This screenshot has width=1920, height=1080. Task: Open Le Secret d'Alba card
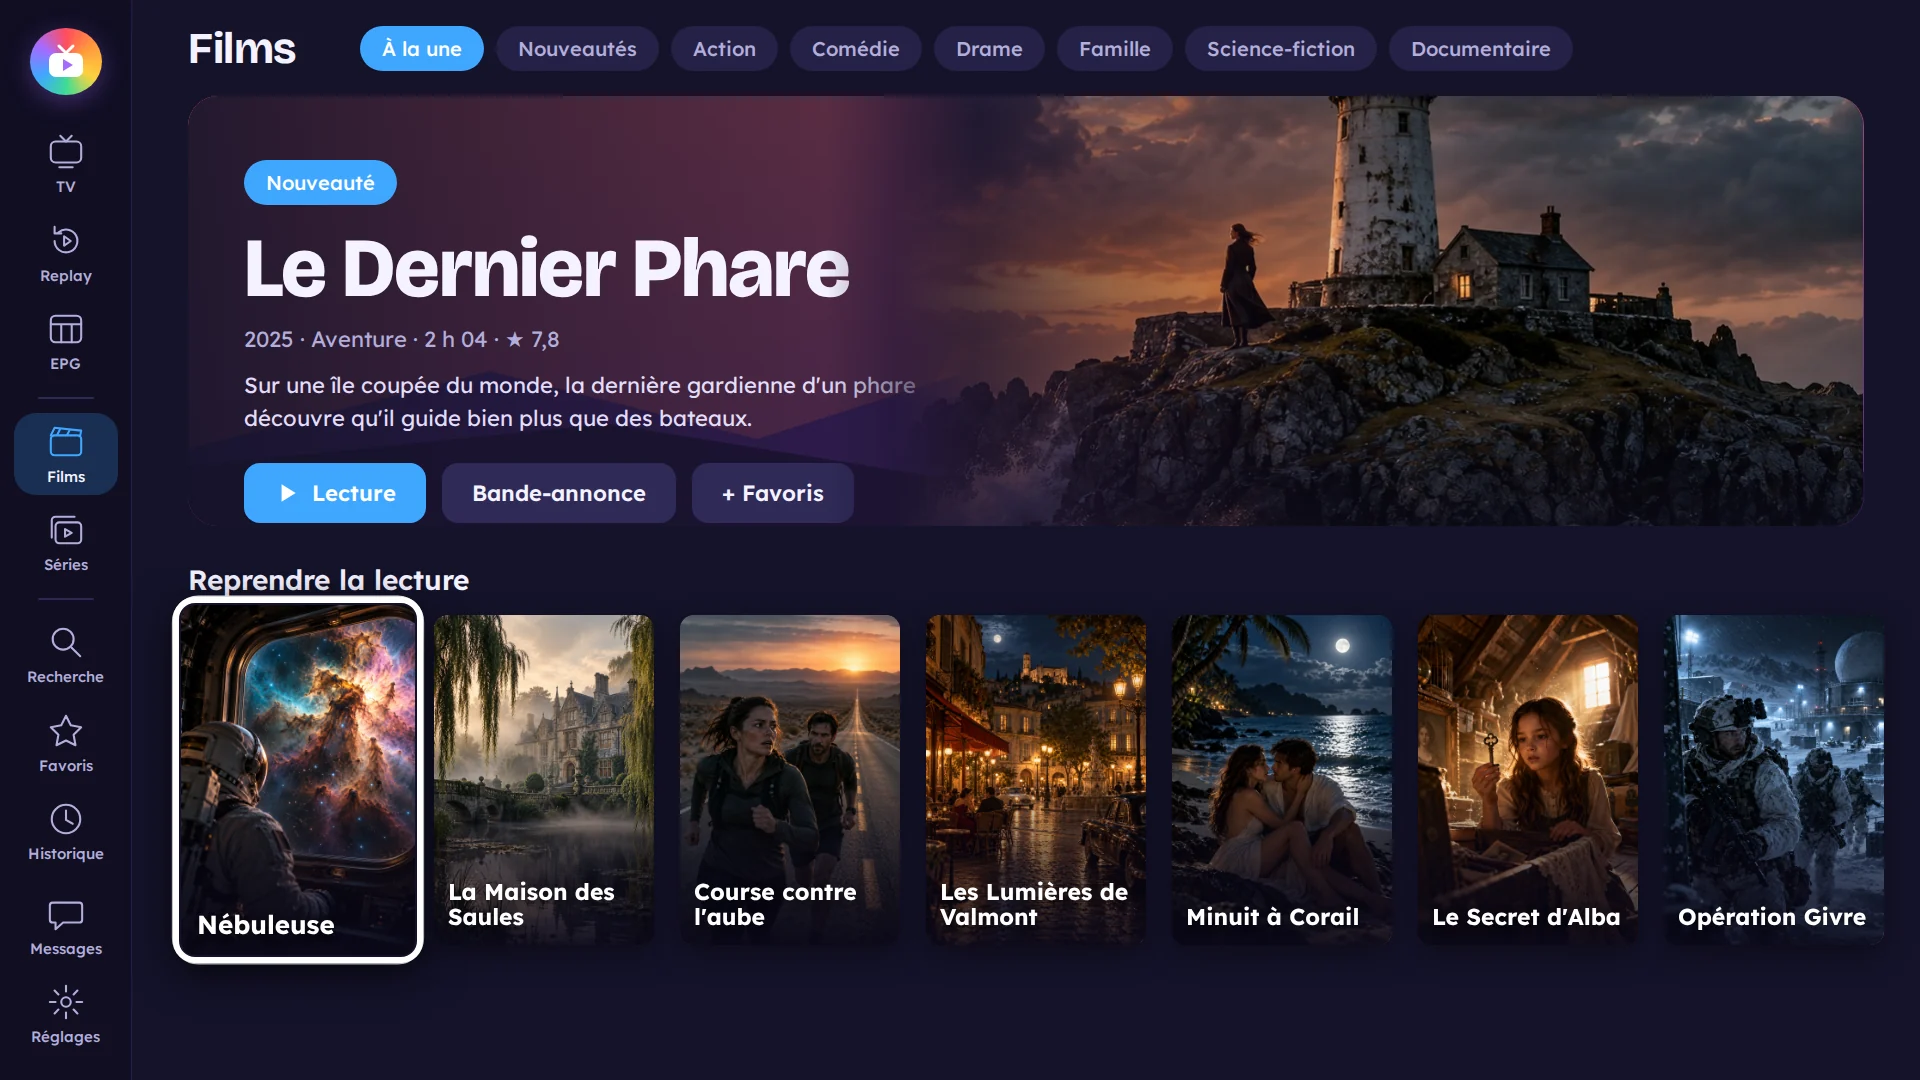1528,780
